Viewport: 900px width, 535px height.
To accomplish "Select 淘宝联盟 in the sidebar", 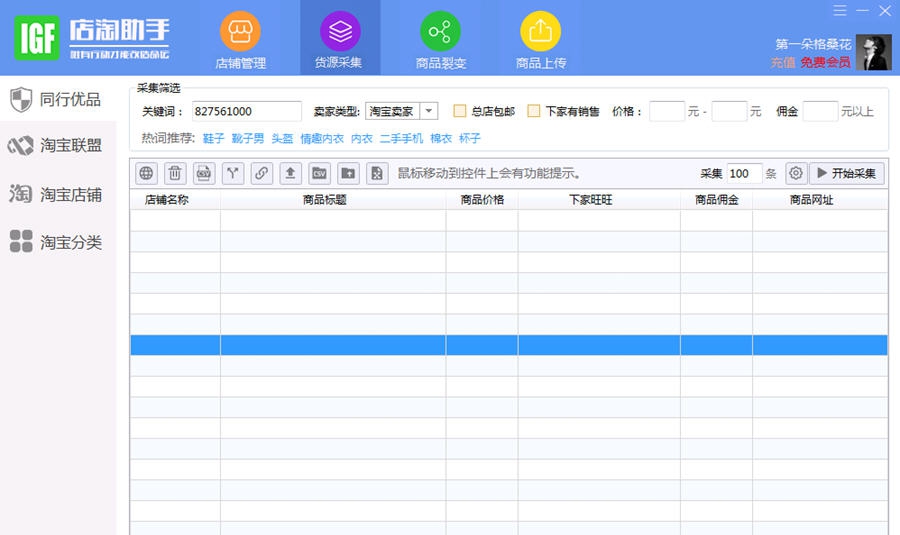I will 57,145.
